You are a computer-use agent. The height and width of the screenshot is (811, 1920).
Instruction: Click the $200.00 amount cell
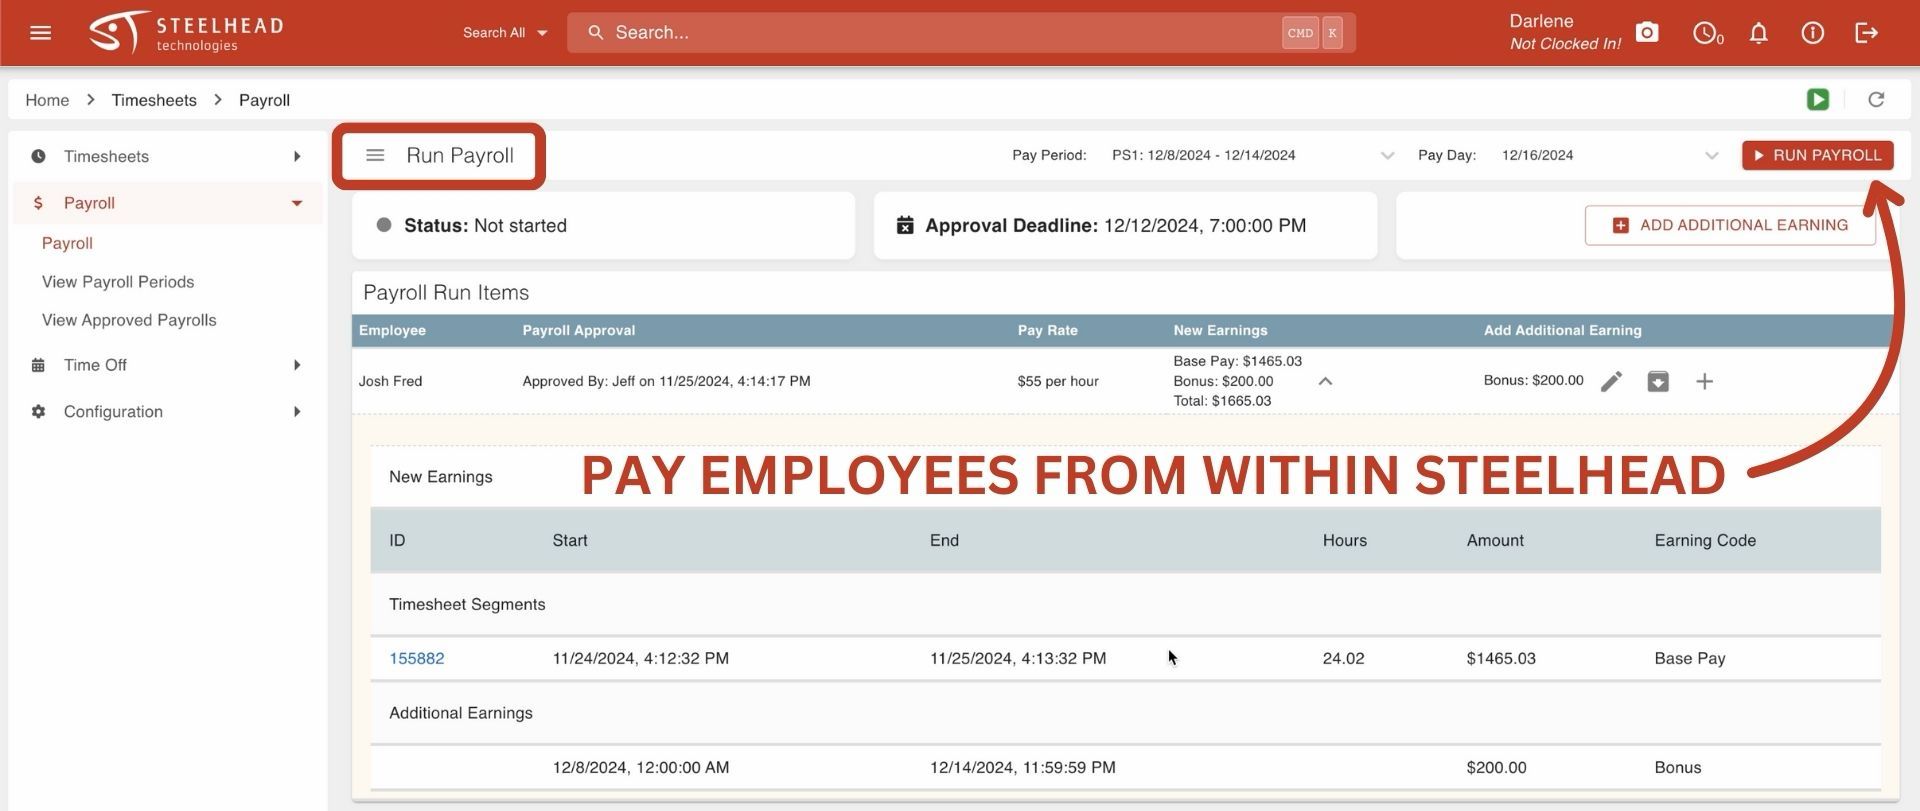click(1496, 768)
